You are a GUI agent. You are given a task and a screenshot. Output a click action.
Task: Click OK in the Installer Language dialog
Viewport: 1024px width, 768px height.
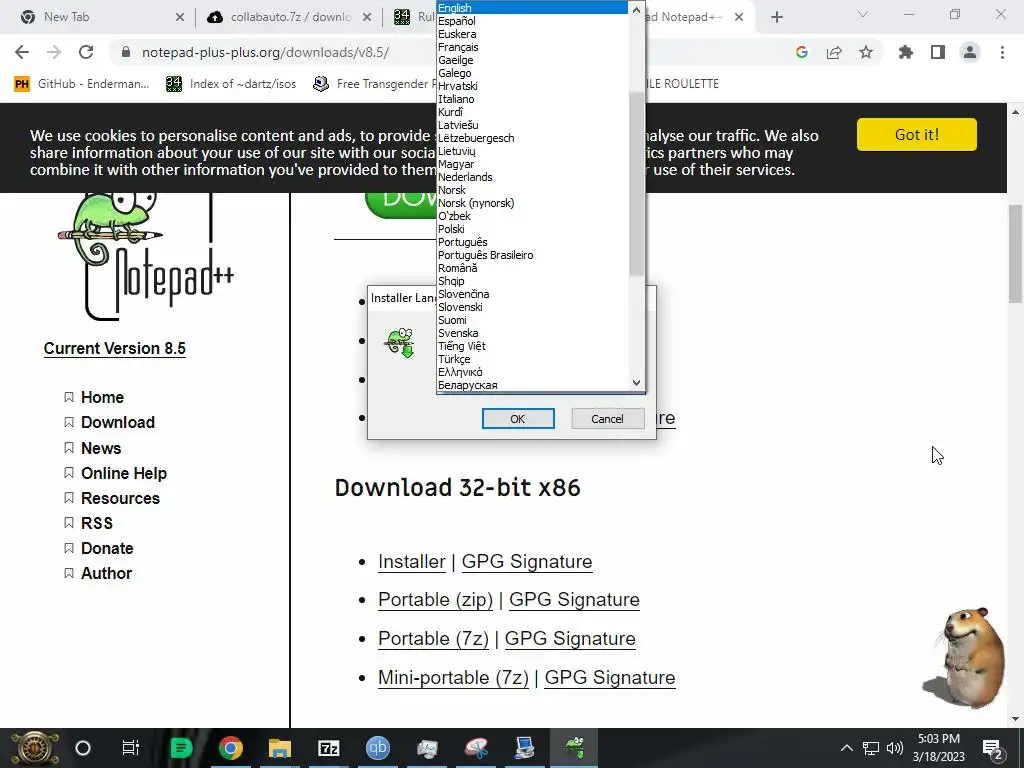click(518, 419)
